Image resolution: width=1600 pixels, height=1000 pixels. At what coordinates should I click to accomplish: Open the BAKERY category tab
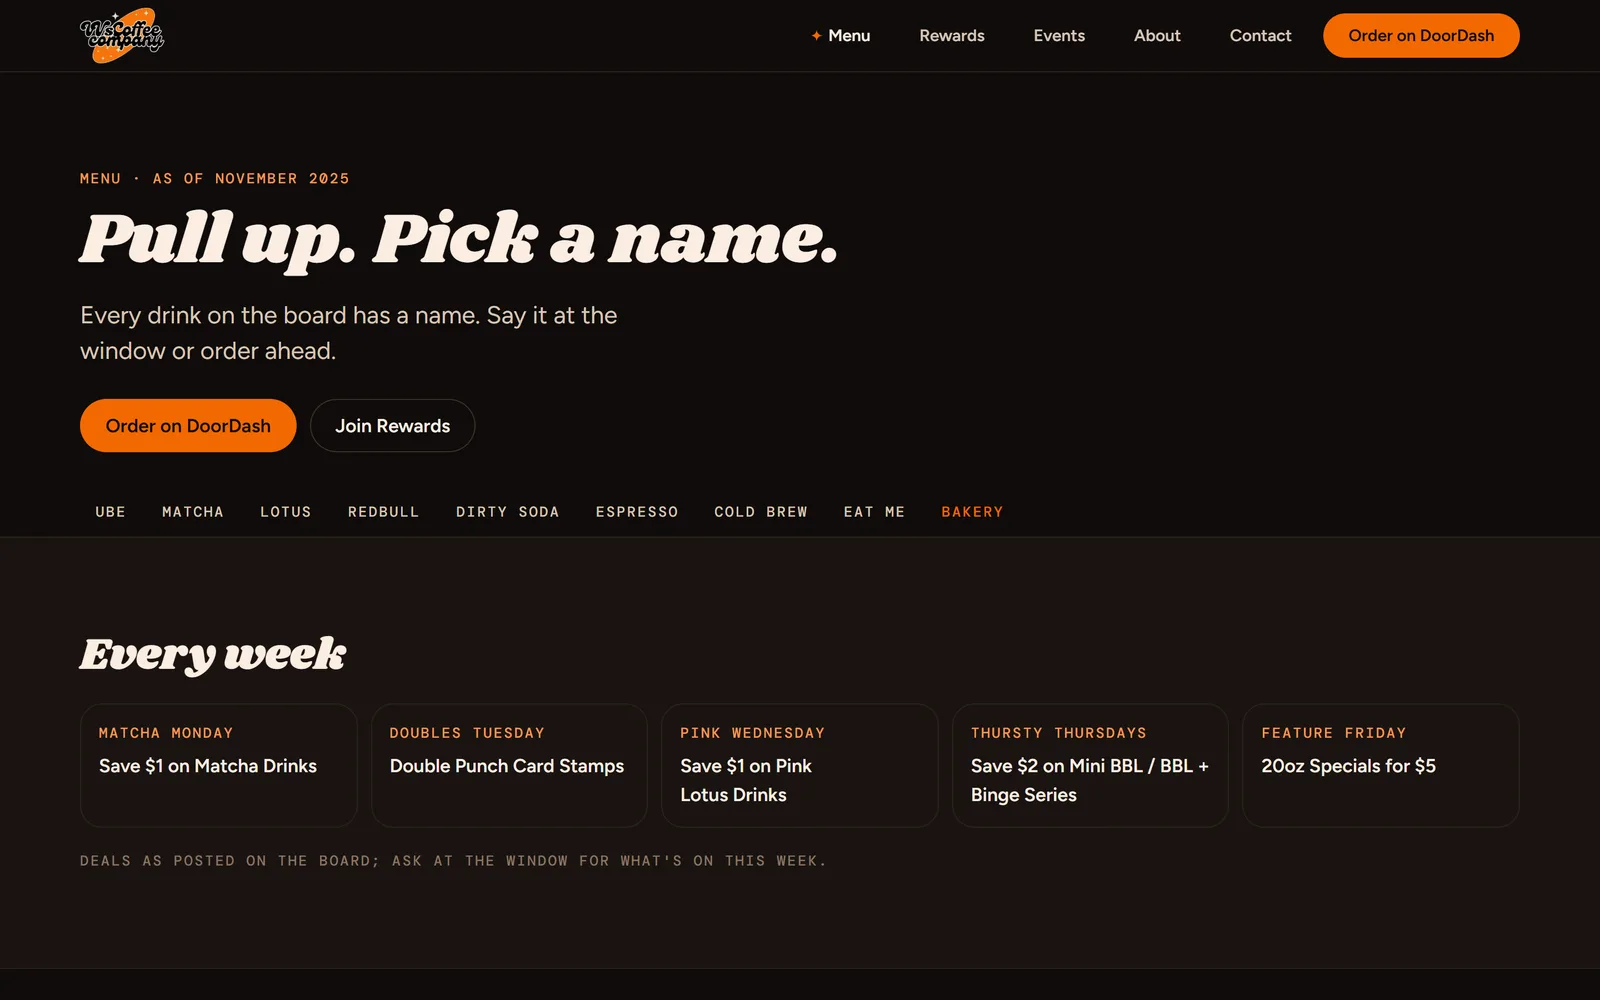(972, 512)
